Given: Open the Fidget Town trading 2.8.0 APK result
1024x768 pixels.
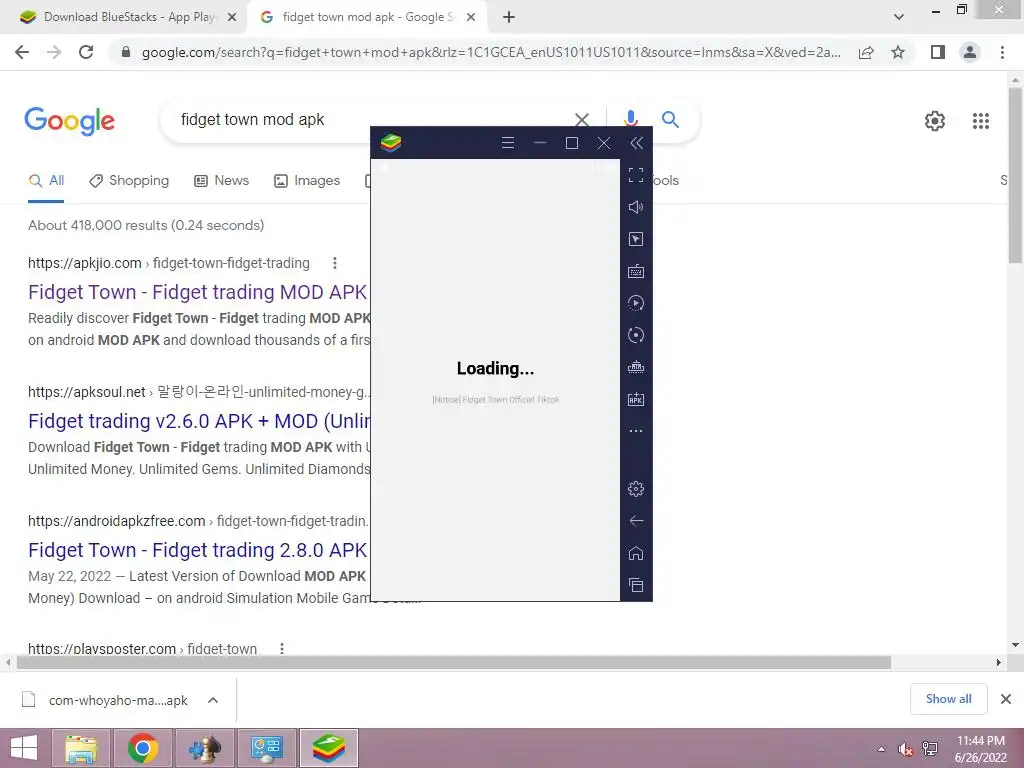Looking at the screenshot, I should coord(199,550).
